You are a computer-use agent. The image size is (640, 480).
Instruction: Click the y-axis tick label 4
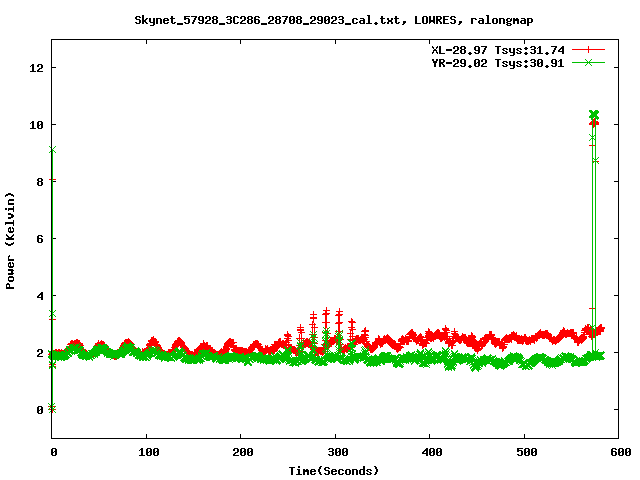coord(40,296)
